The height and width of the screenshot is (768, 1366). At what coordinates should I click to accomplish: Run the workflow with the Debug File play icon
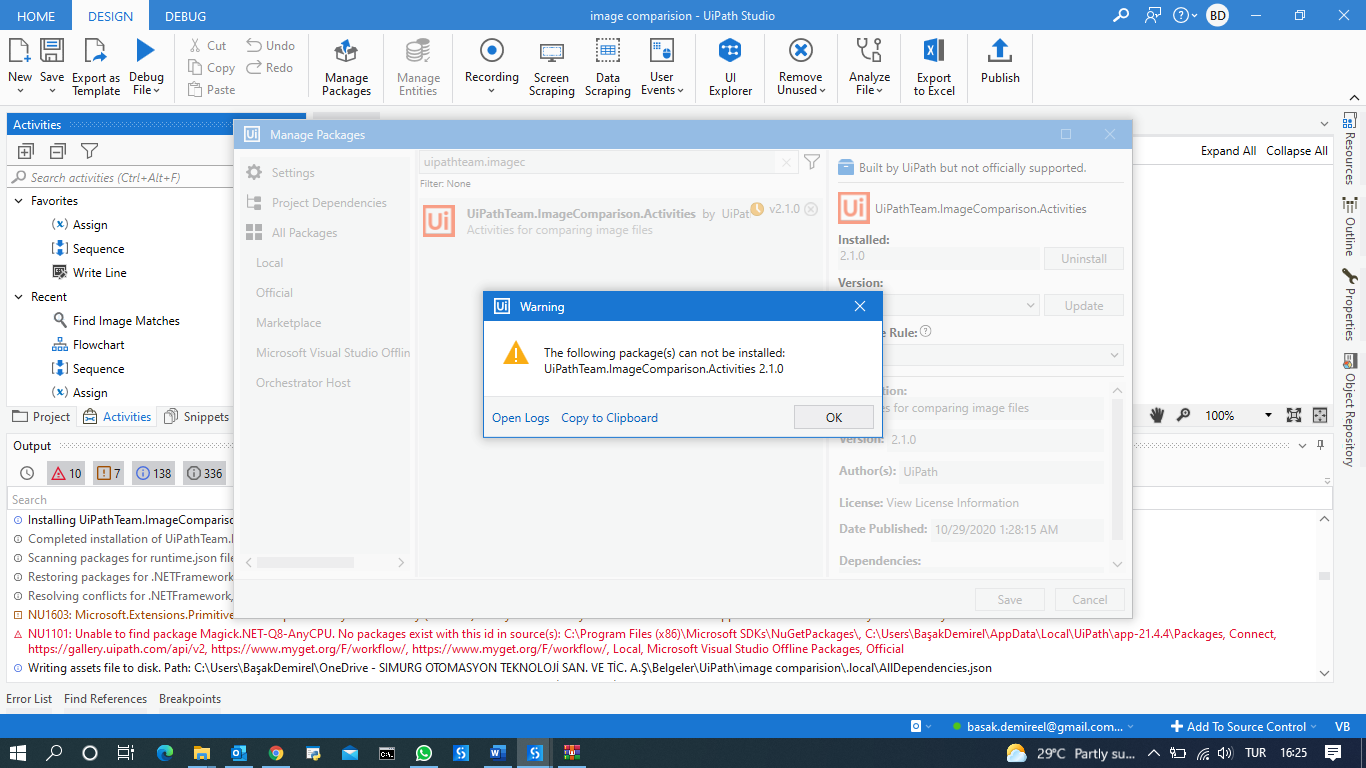[x=146, y=50]
